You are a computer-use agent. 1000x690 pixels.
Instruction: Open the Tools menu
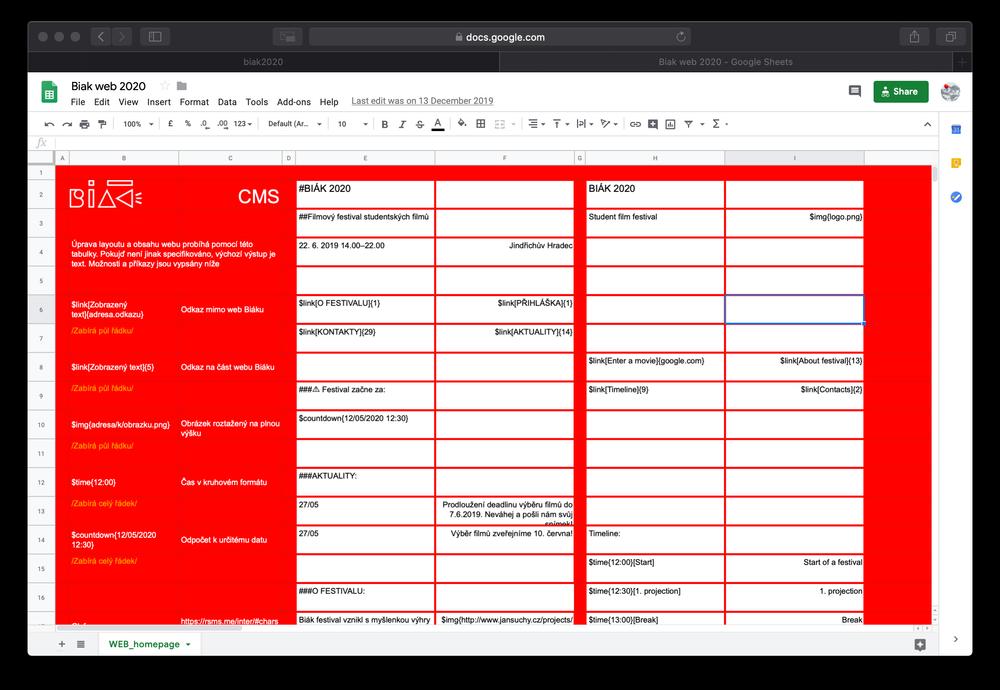[256, 102]
